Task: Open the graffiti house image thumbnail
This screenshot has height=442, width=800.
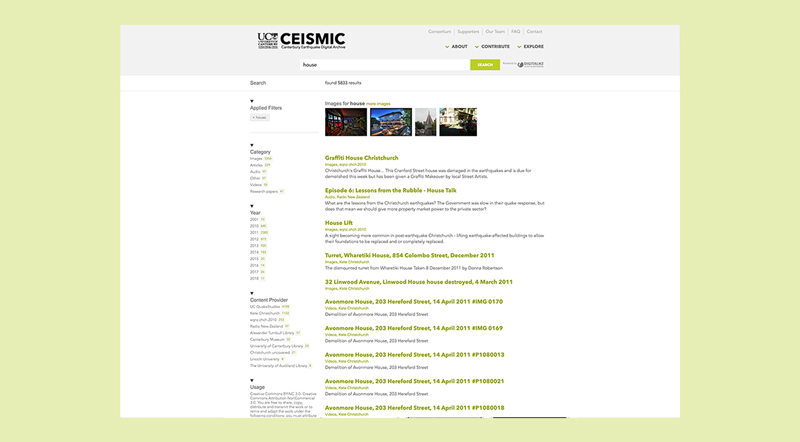Action: pyautogui.click(x=346, y=122)
